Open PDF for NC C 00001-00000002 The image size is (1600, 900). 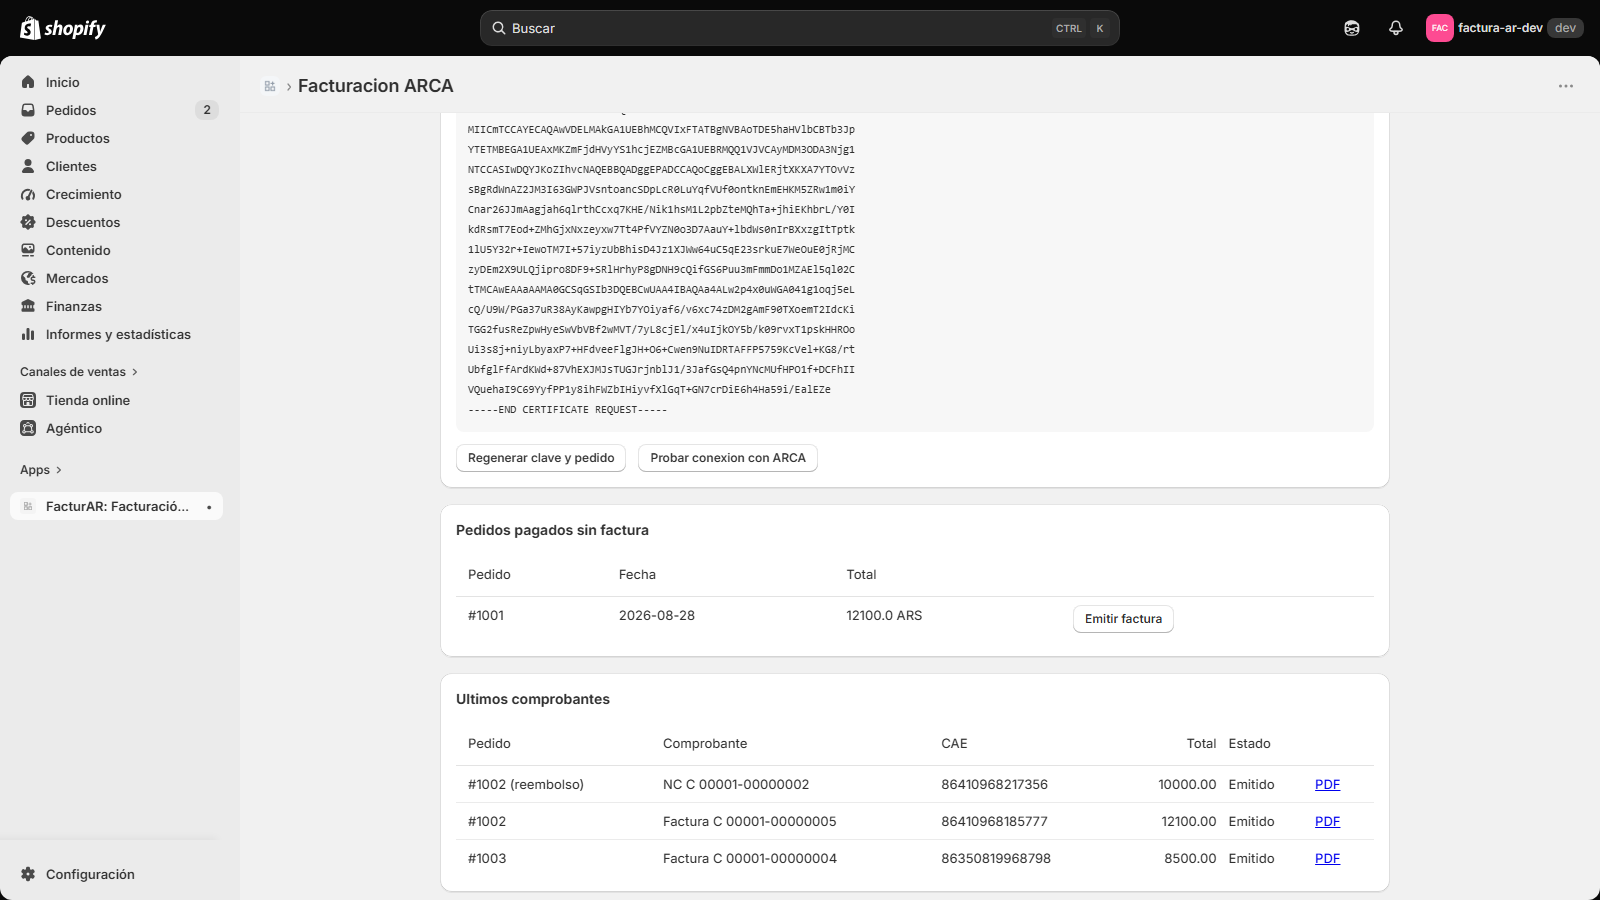[1327, 785]
